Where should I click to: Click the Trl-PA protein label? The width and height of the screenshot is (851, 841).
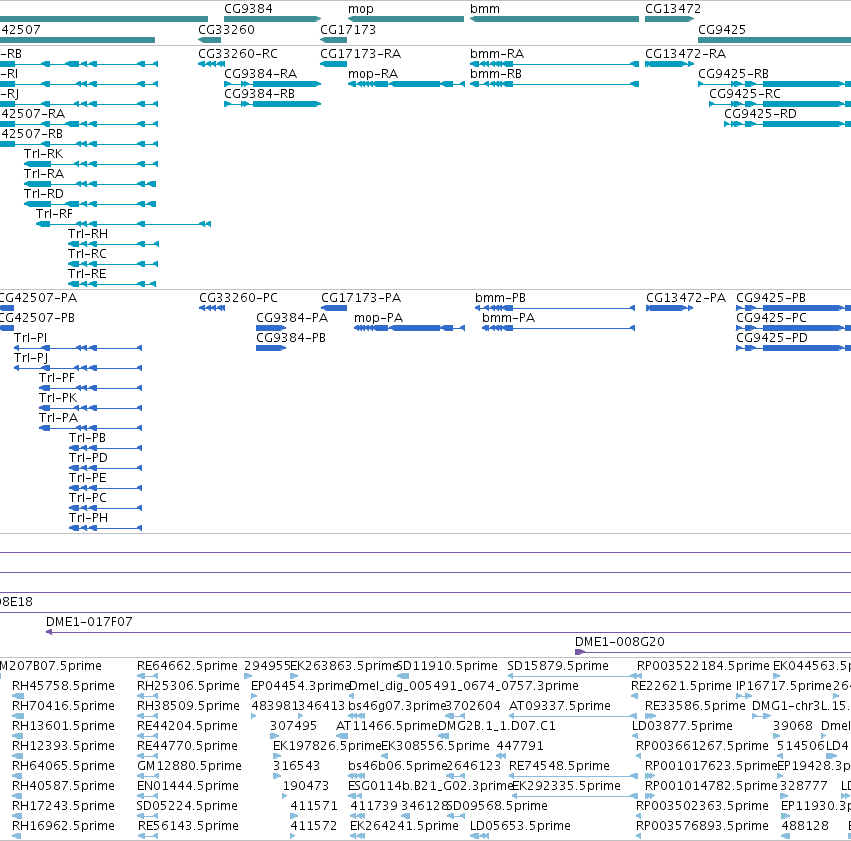[59, 418]
